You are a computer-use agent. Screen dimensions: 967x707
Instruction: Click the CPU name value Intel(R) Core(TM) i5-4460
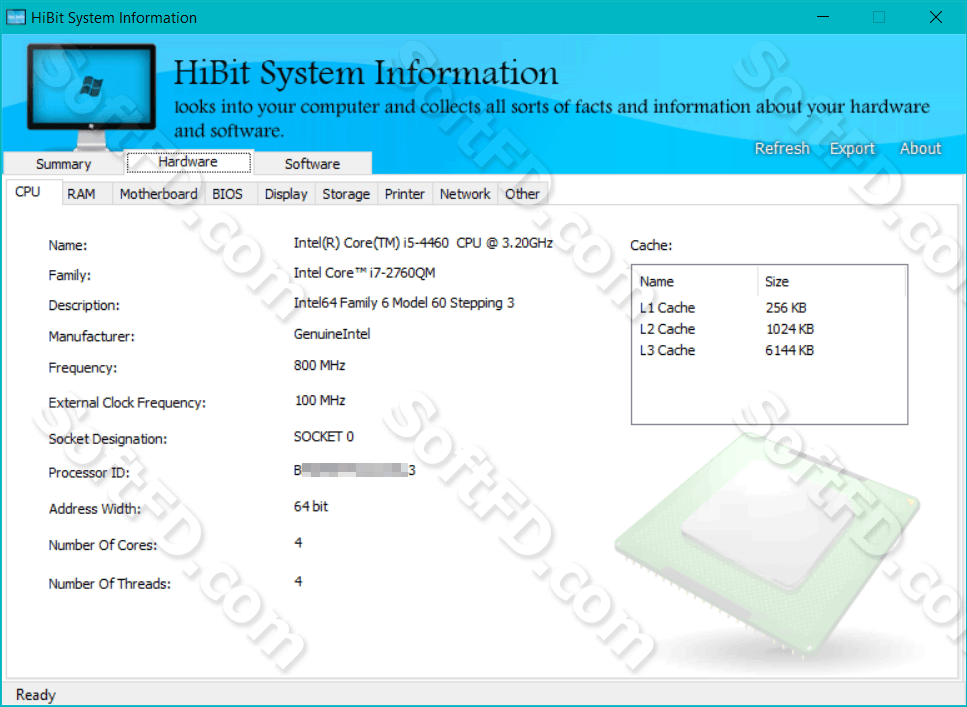tap(423, 243)
